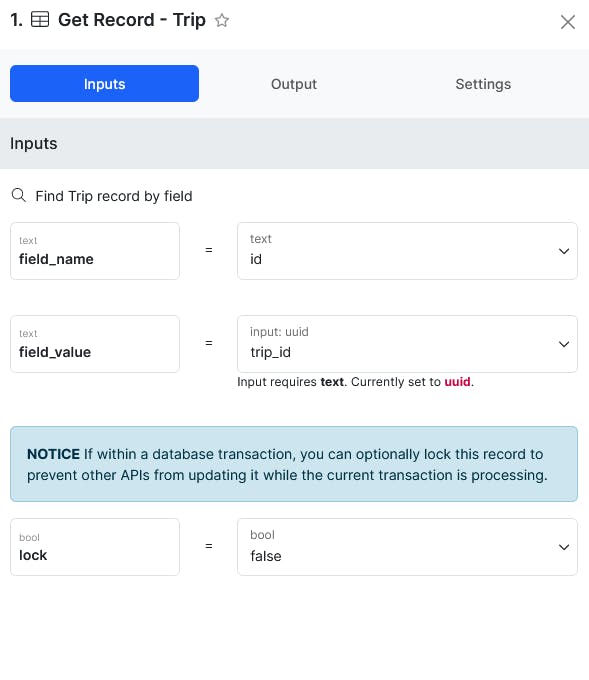Click the table icon before Get Record
The width and height of the screenshot is (589, 680).
point(40,20)
